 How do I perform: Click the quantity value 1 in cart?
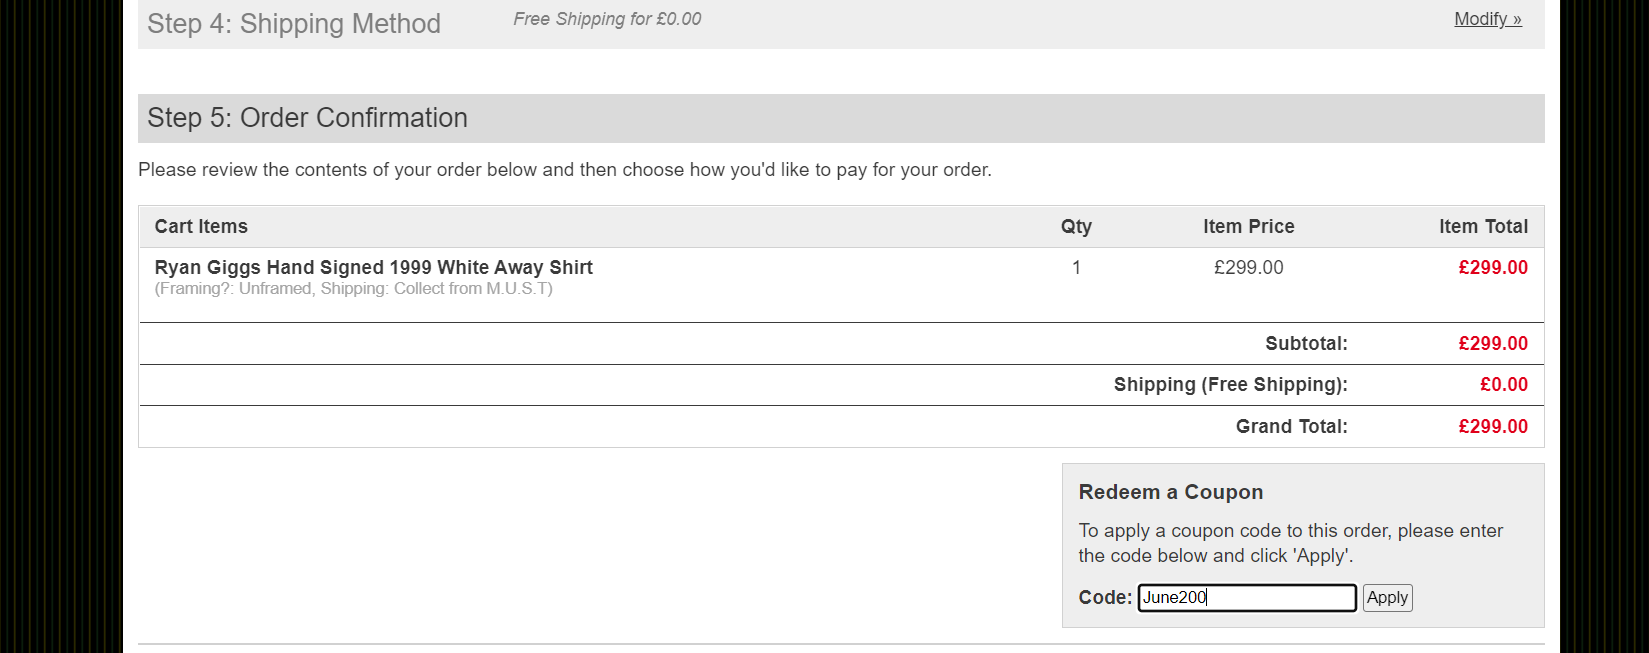1076,268
